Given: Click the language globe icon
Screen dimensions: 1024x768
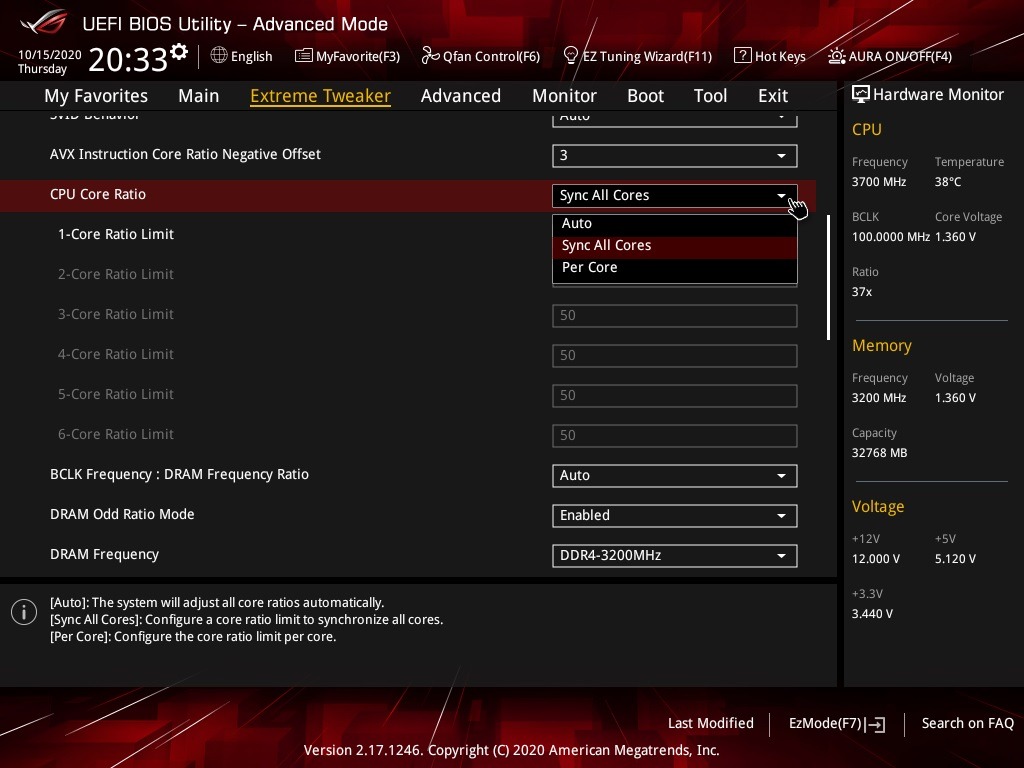Looking at the screenshot, I should click(x=219, y=56).
